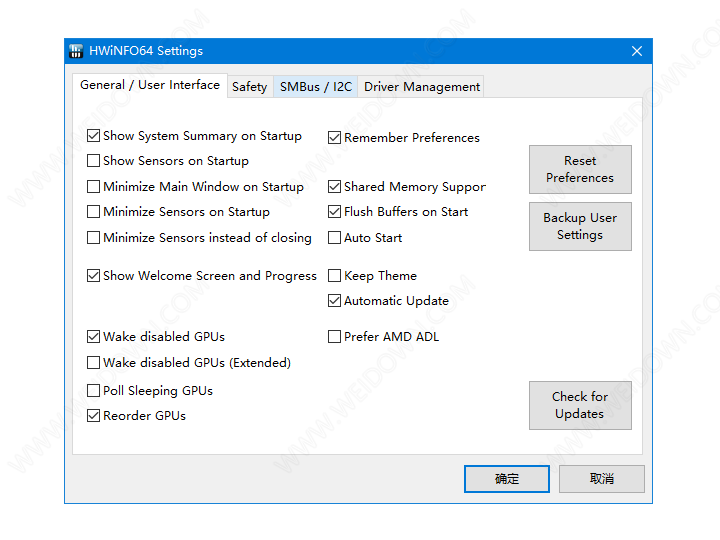Screen dimensions: 720x540
Task: Click the HWiNFO64 title bar app icon
Action: click(76, 51)
